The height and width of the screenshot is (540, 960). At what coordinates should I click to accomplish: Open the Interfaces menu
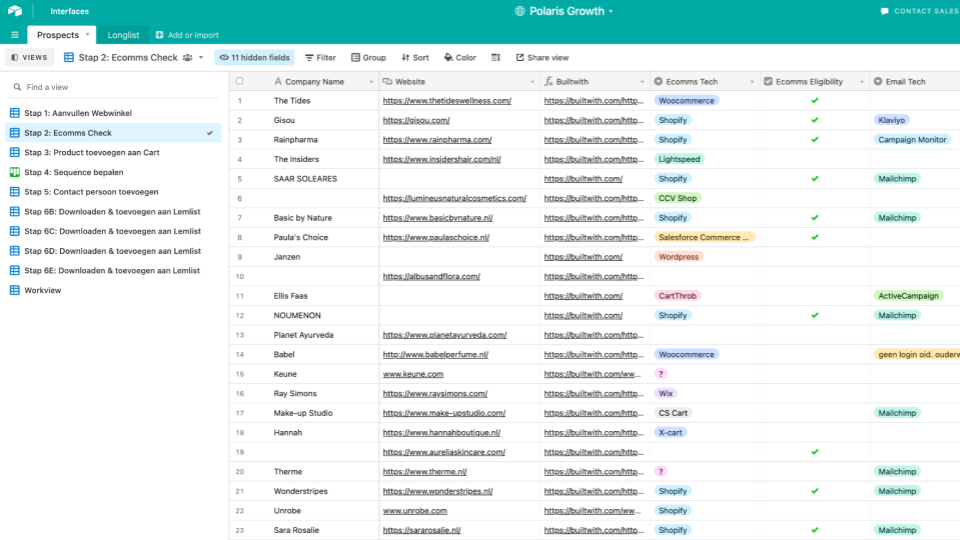(x=69, y=11)
